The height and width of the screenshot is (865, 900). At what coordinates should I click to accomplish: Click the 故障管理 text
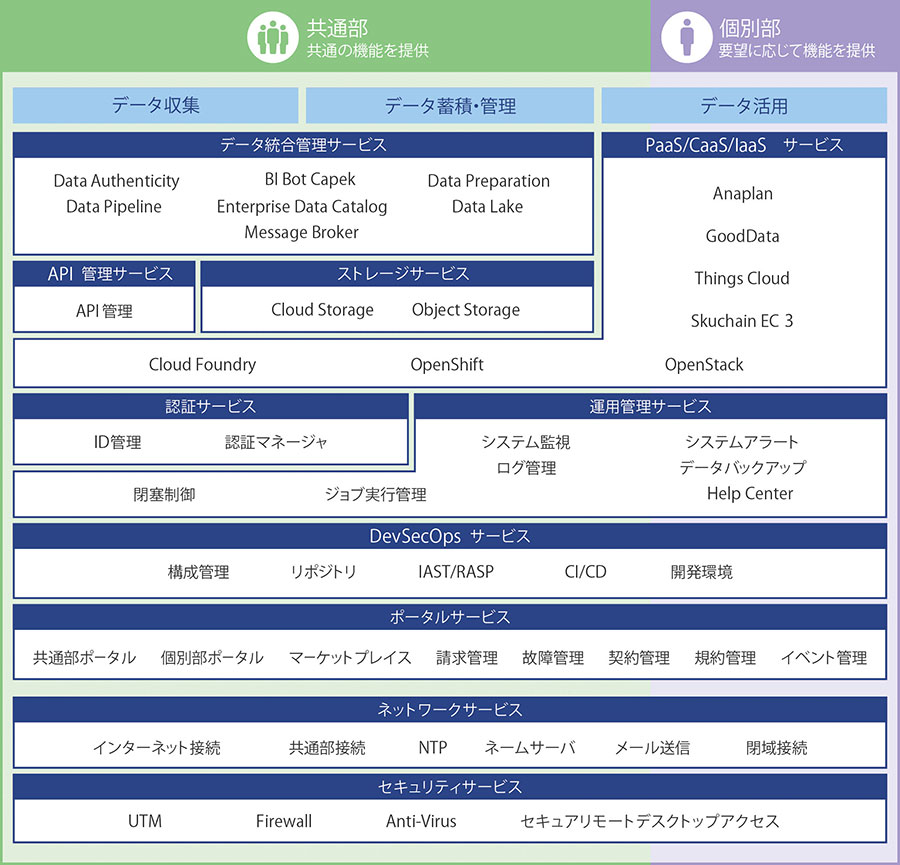553,658
